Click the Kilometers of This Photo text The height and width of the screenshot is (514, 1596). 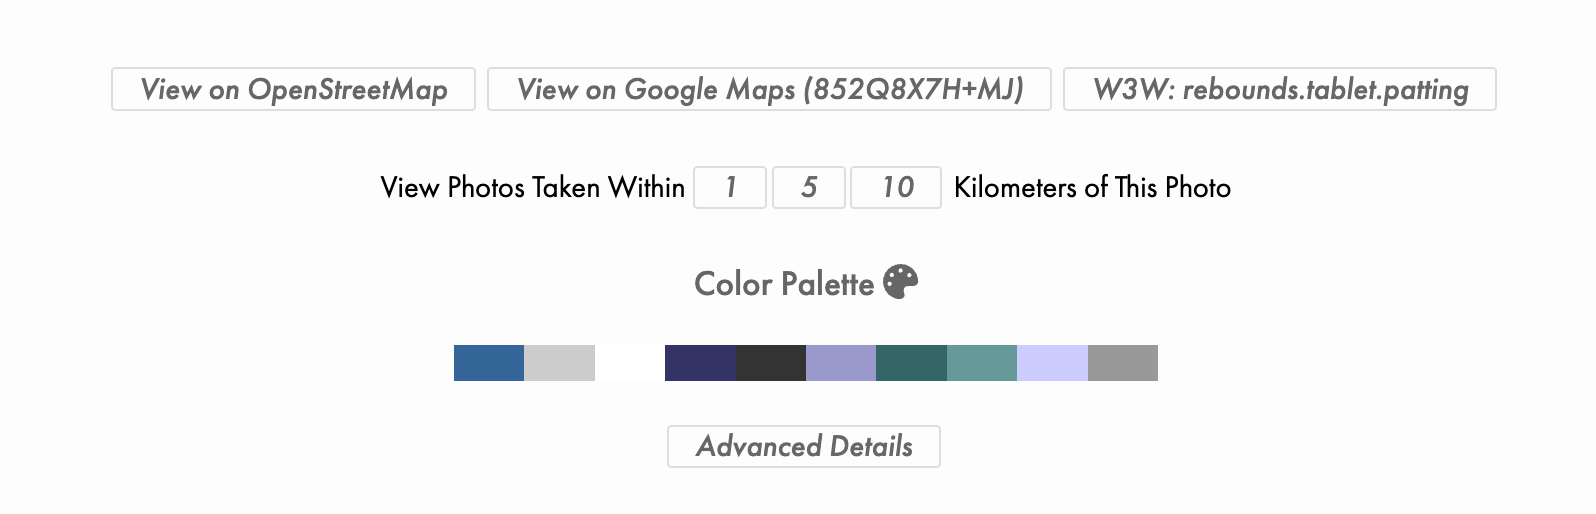(1092, 187)
